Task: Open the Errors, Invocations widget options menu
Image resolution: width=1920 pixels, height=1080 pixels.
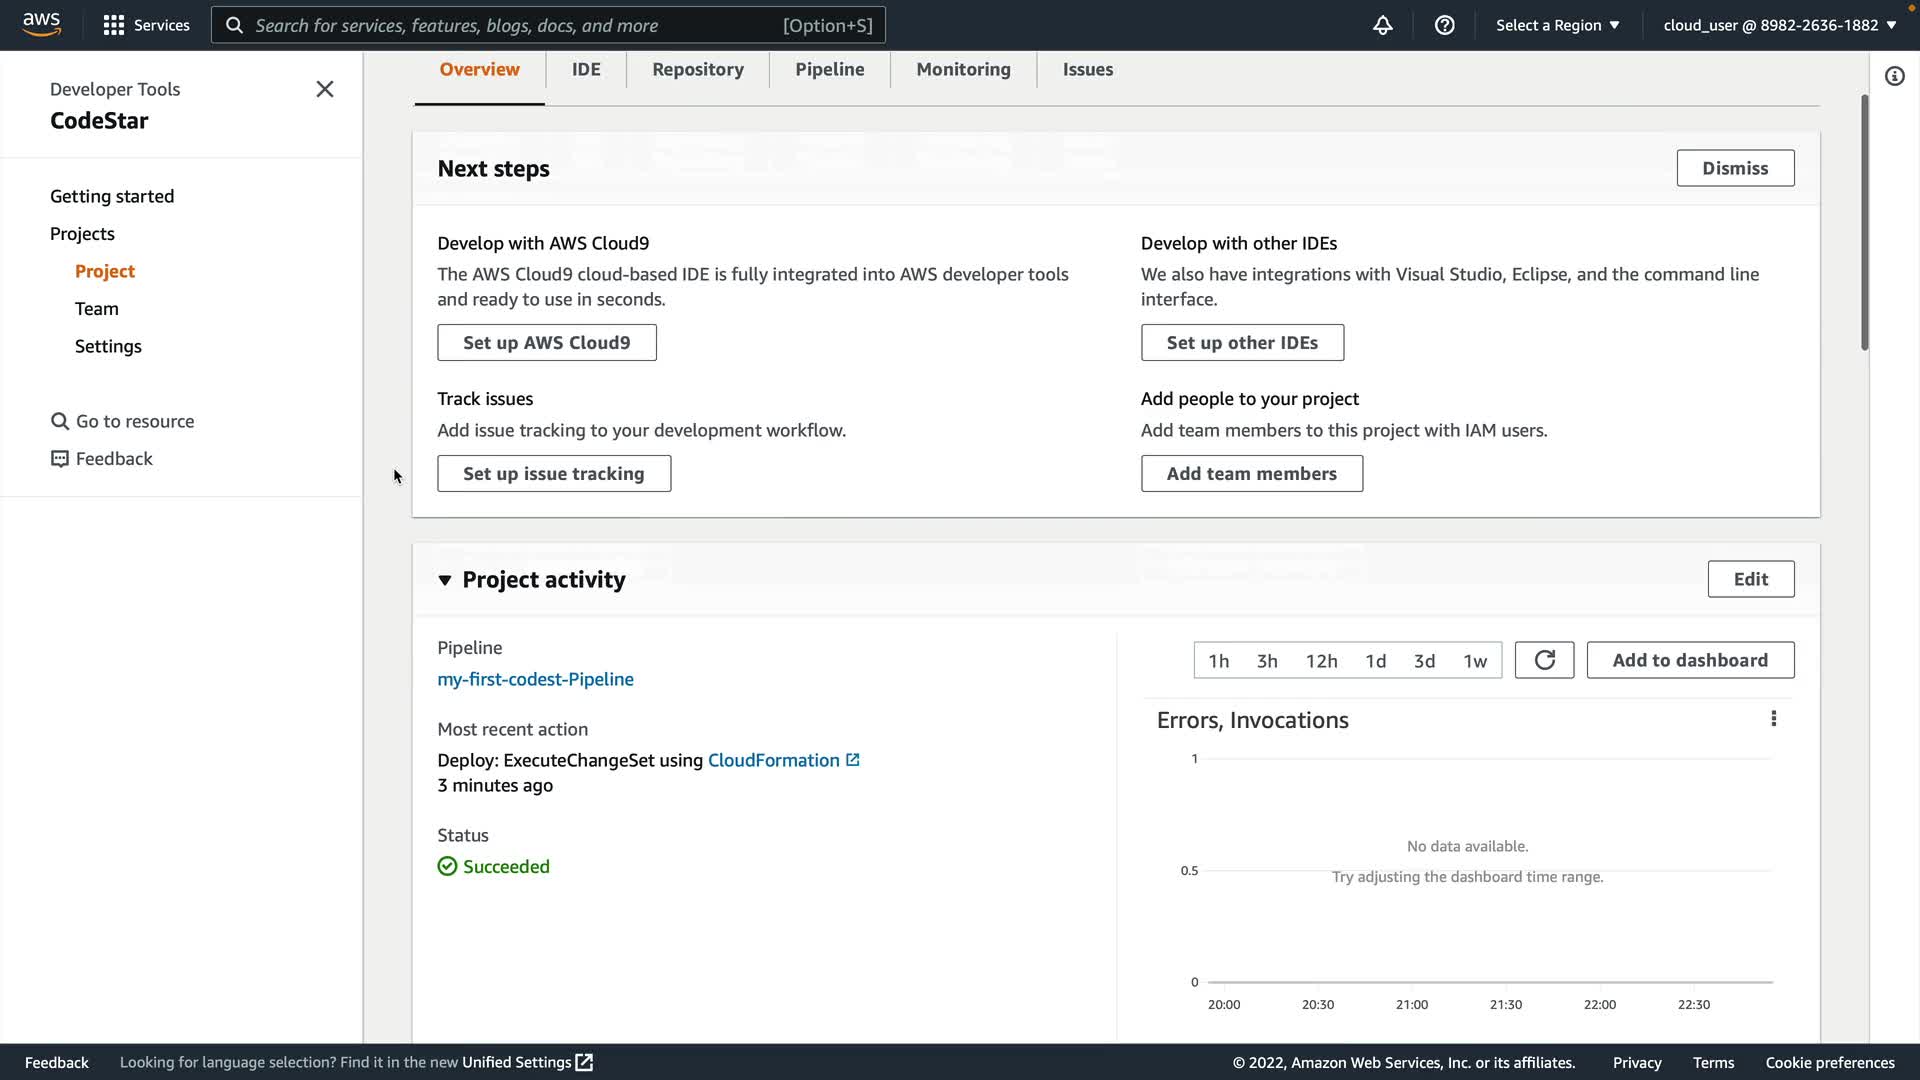Action: pos(1773,719)
